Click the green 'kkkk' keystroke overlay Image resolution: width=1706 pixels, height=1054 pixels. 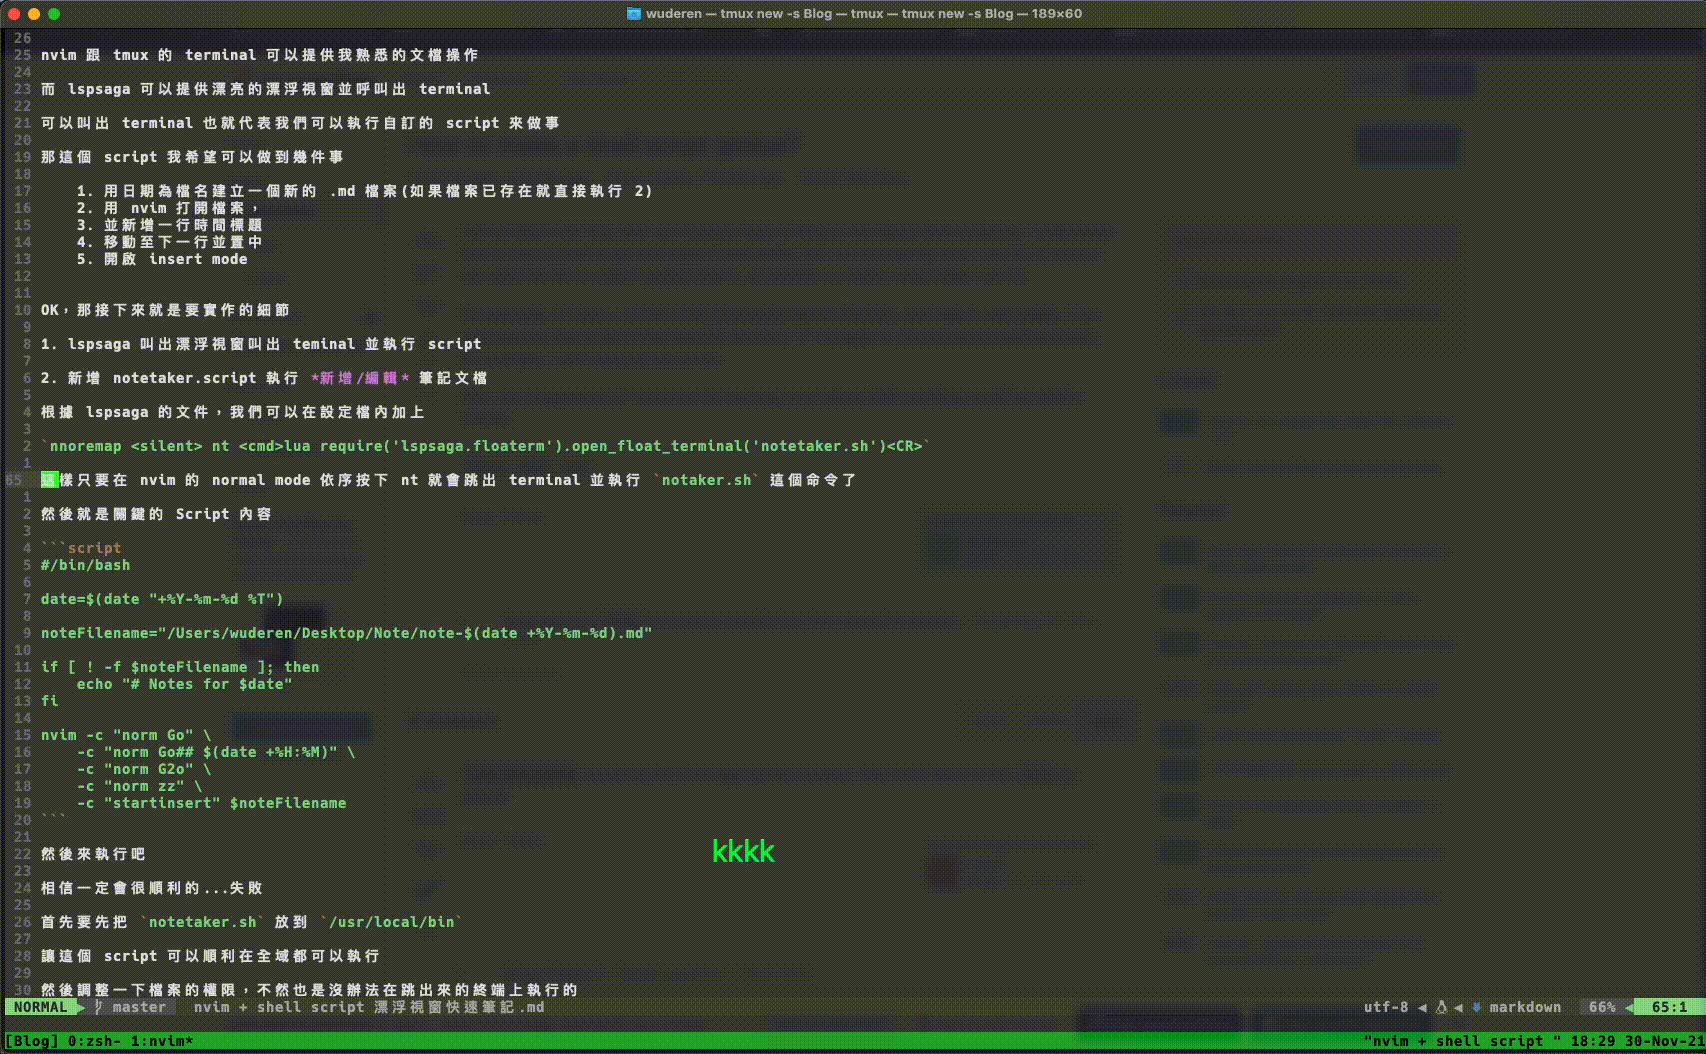pos(743,851)
